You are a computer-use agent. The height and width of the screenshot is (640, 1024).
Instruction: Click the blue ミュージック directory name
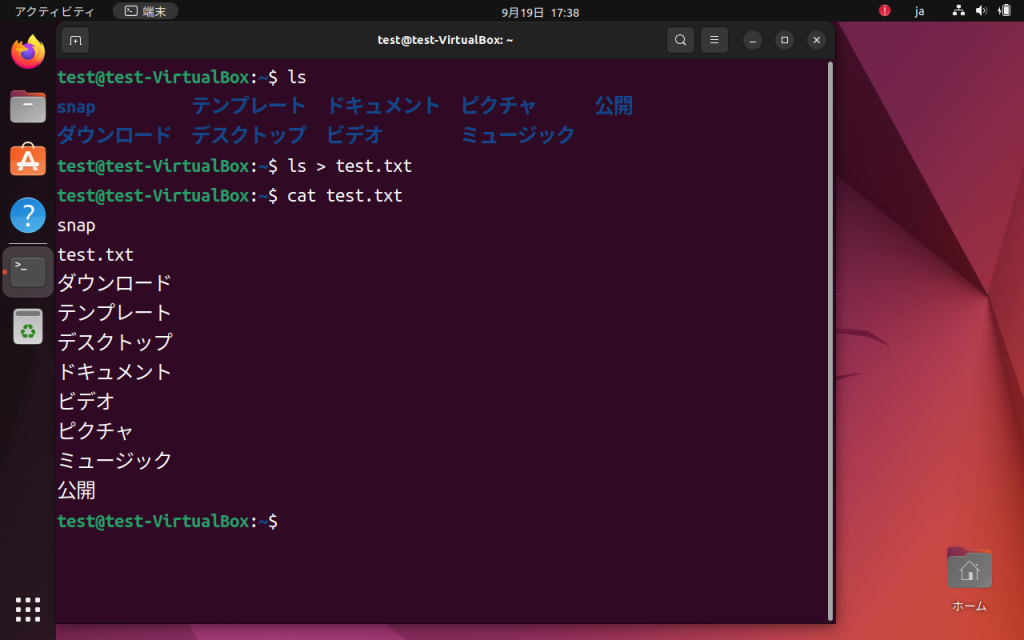tap(518, 135)
